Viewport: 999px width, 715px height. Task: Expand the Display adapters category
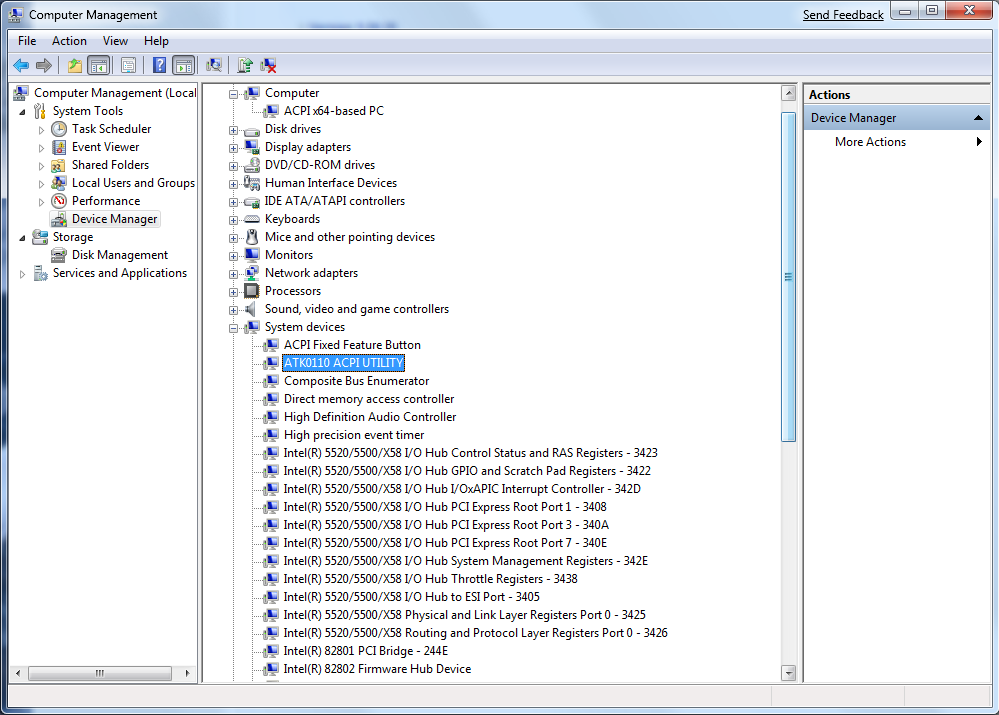click(234, 148)
